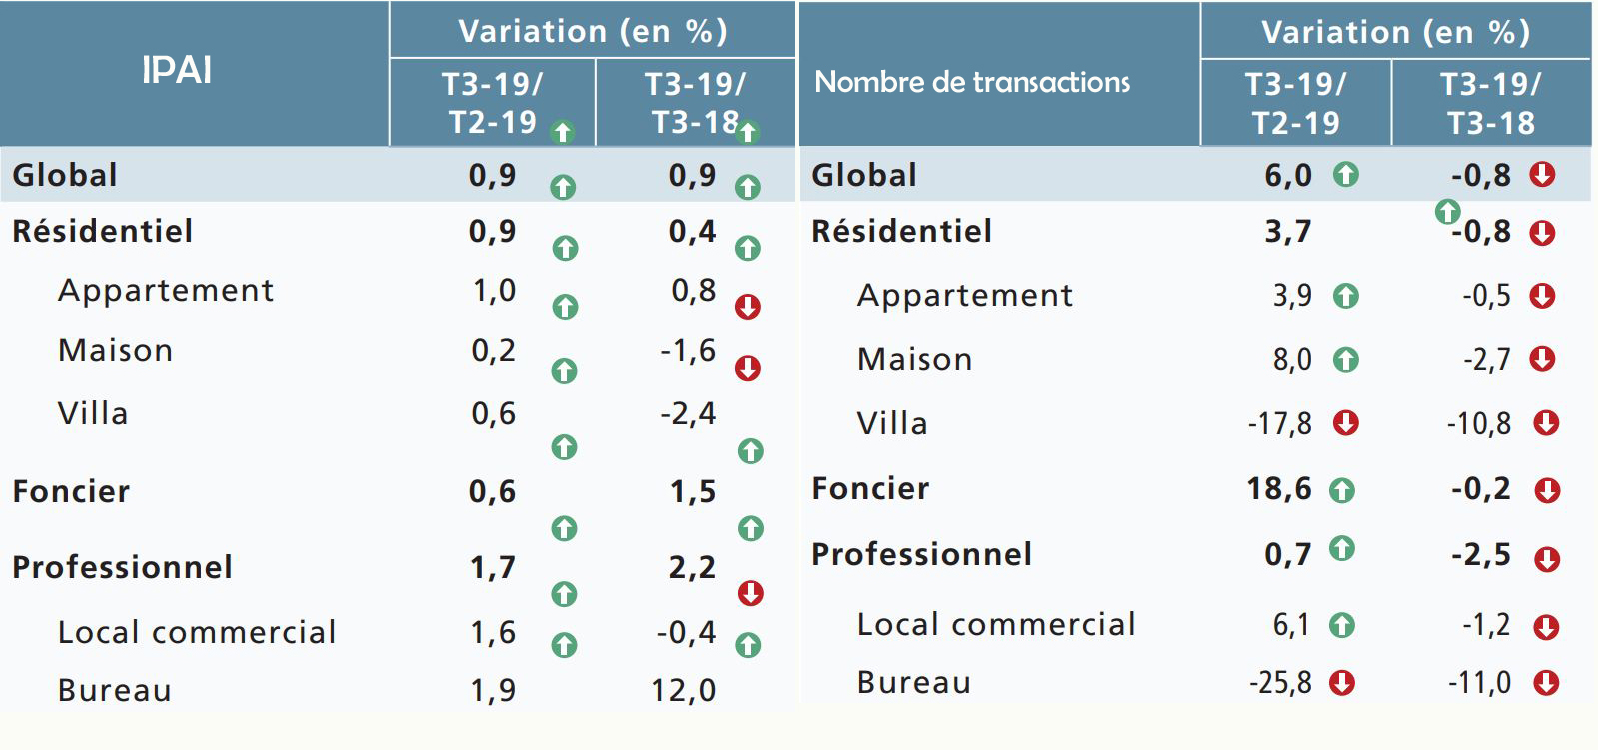Select the green arrow beside Local commercial 6,1
This screenshot has height=750, width=1598.
pos(1342,626)
